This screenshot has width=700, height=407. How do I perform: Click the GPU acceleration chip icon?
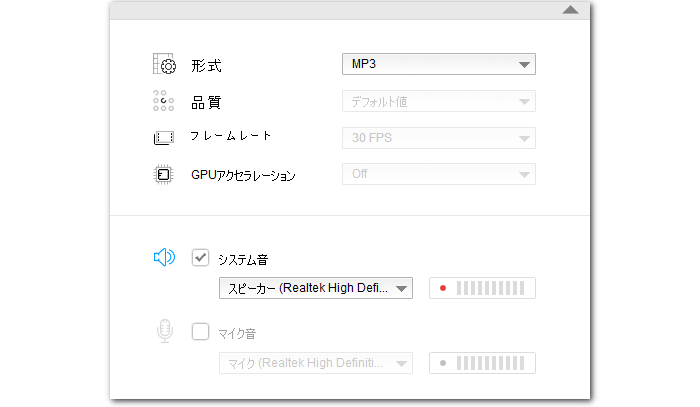(164, 174)
